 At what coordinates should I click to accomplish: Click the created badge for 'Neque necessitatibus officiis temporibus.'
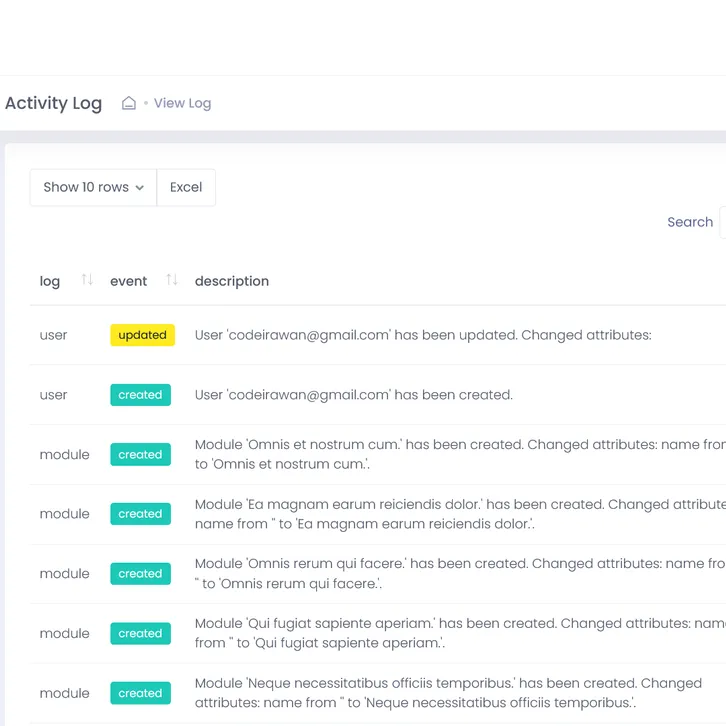pos(140,693)
